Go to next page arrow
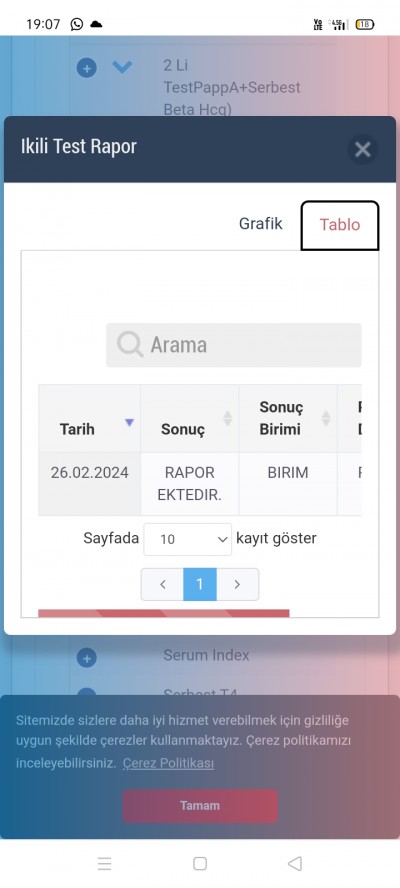The height and width of the screenshot is (888, 400). [x=237, y=584]
